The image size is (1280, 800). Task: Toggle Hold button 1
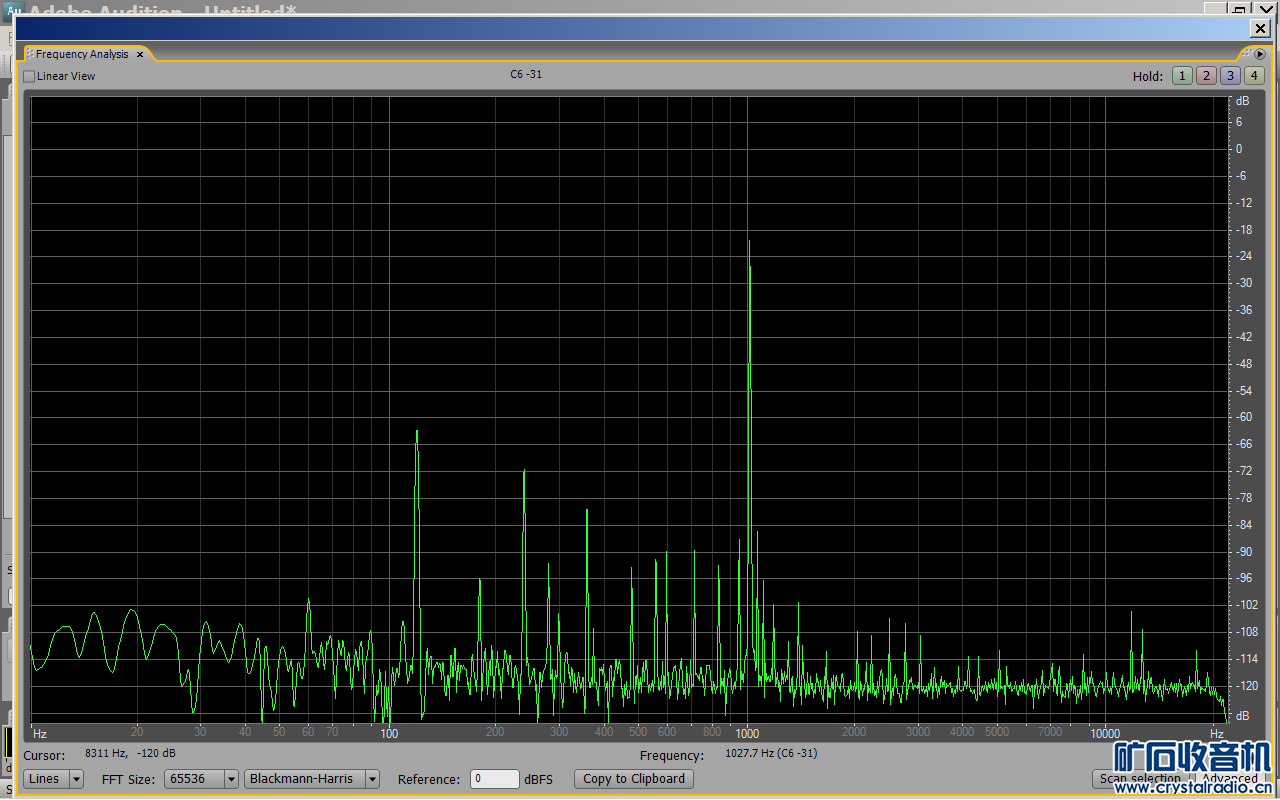click(x=1182, y=76)
